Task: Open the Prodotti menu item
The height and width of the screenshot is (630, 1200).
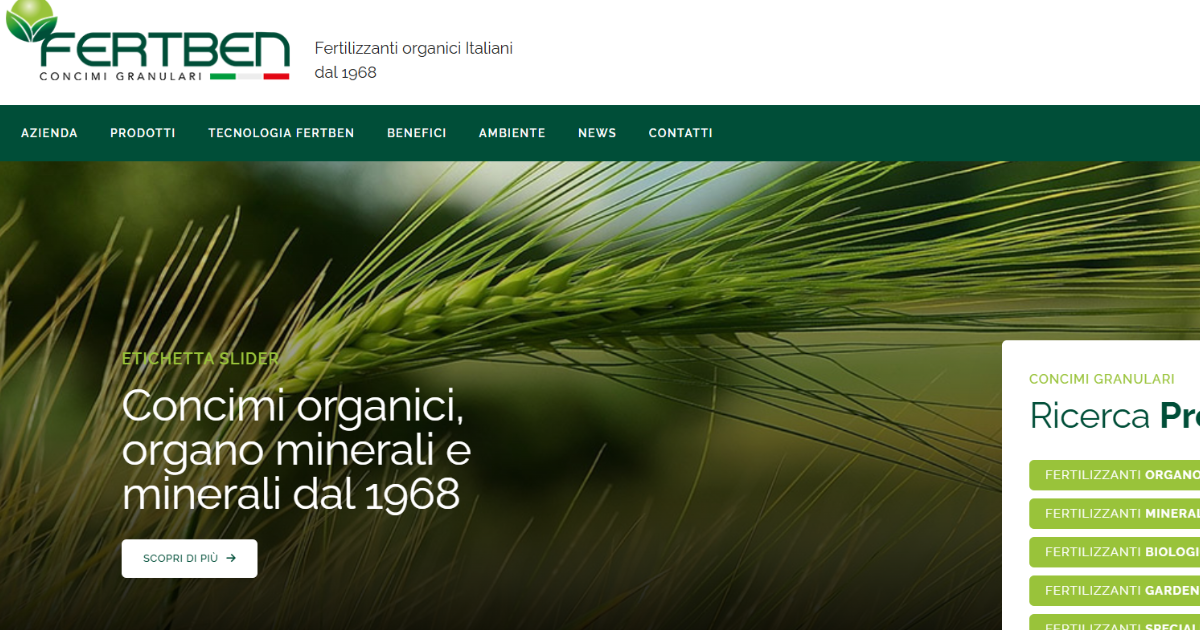Action: tap(143, 133)
